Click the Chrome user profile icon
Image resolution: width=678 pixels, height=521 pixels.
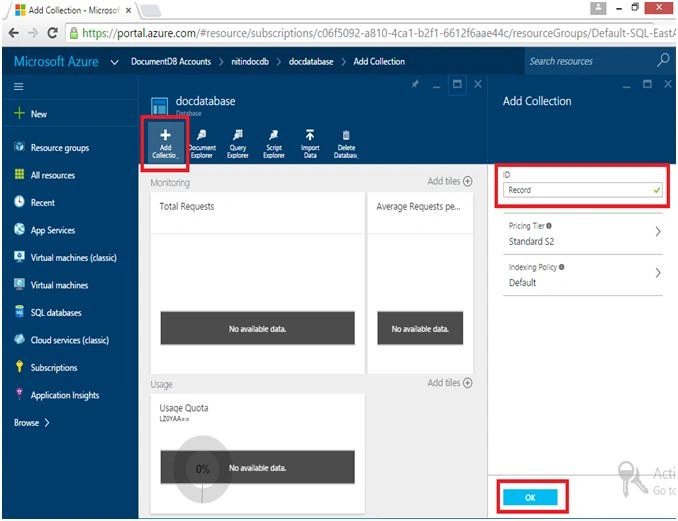tap(598, 7)
